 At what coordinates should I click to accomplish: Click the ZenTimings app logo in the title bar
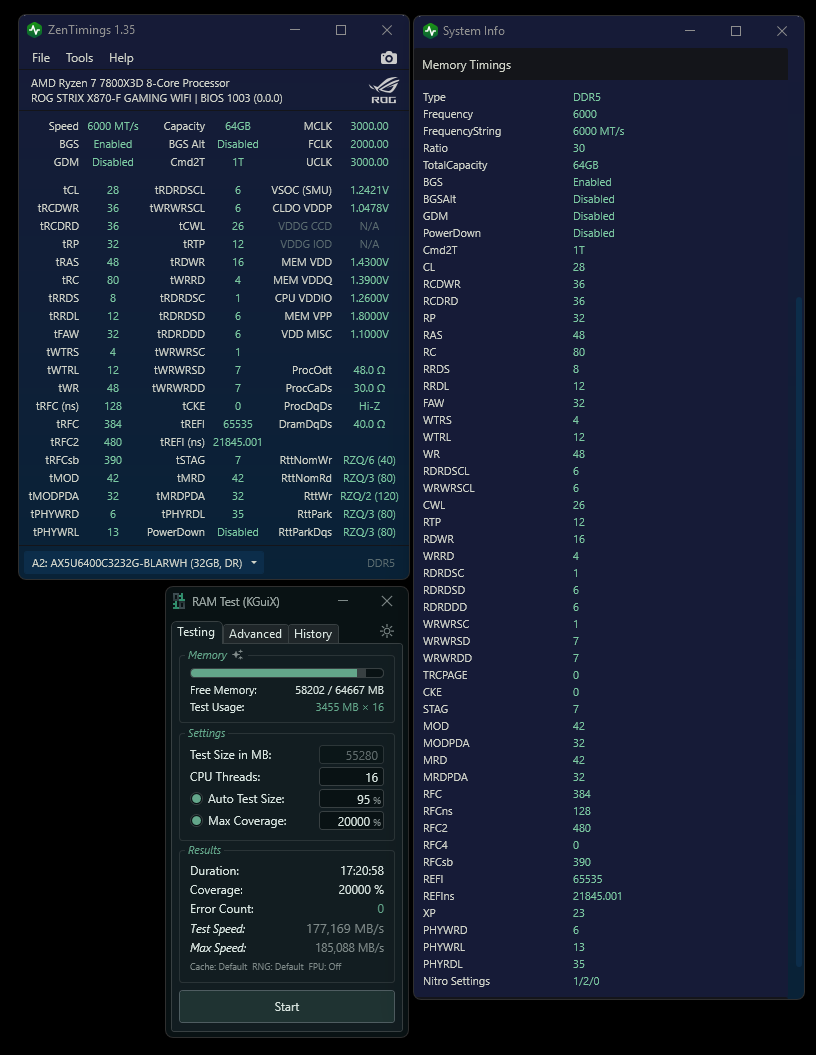click(34, 30)
